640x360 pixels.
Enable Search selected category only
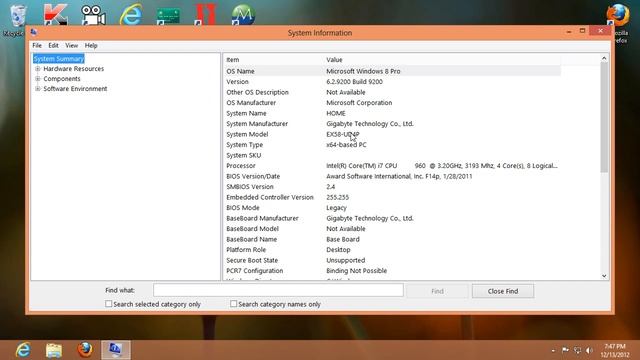tap(109, 304)
